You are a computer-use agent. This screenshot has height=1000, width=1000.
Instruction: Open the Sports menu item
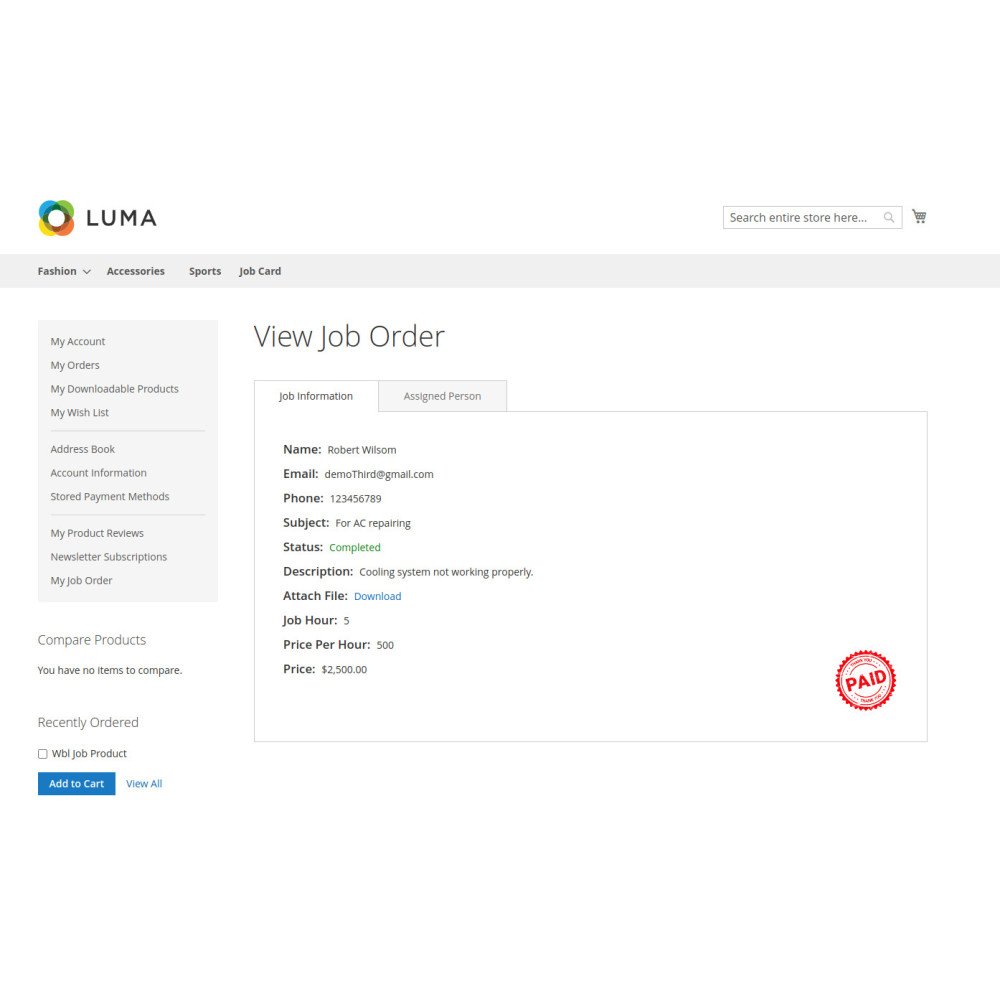(205, 271)
